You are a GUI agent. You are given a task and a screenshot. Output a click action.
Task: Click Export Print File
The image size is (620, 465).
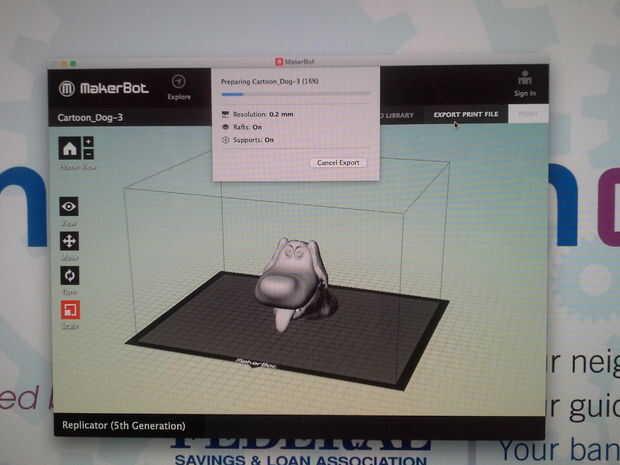point(466,115)
